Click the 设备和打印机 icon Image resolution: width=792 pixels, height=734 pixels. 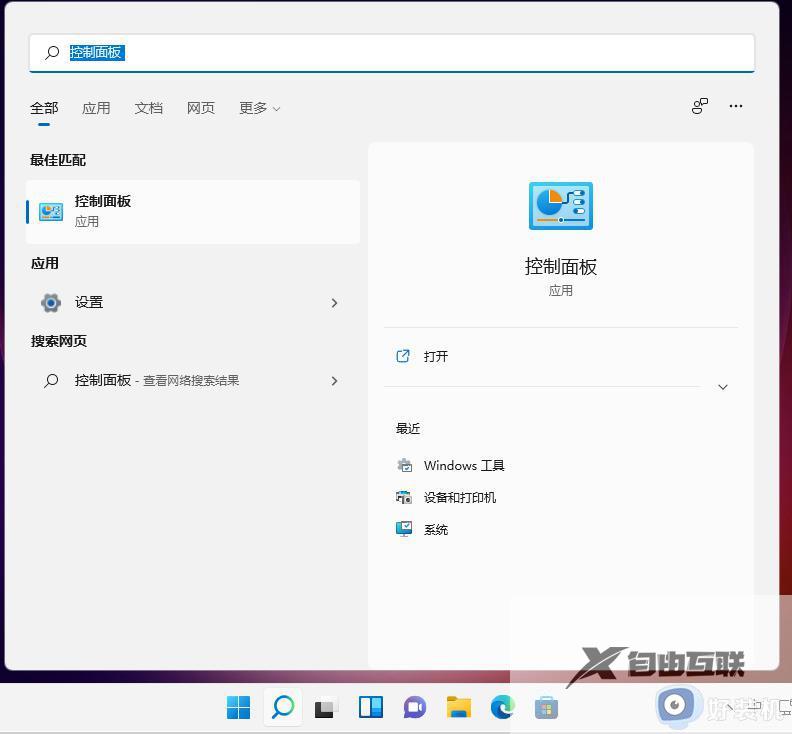[x=404, y=498]
